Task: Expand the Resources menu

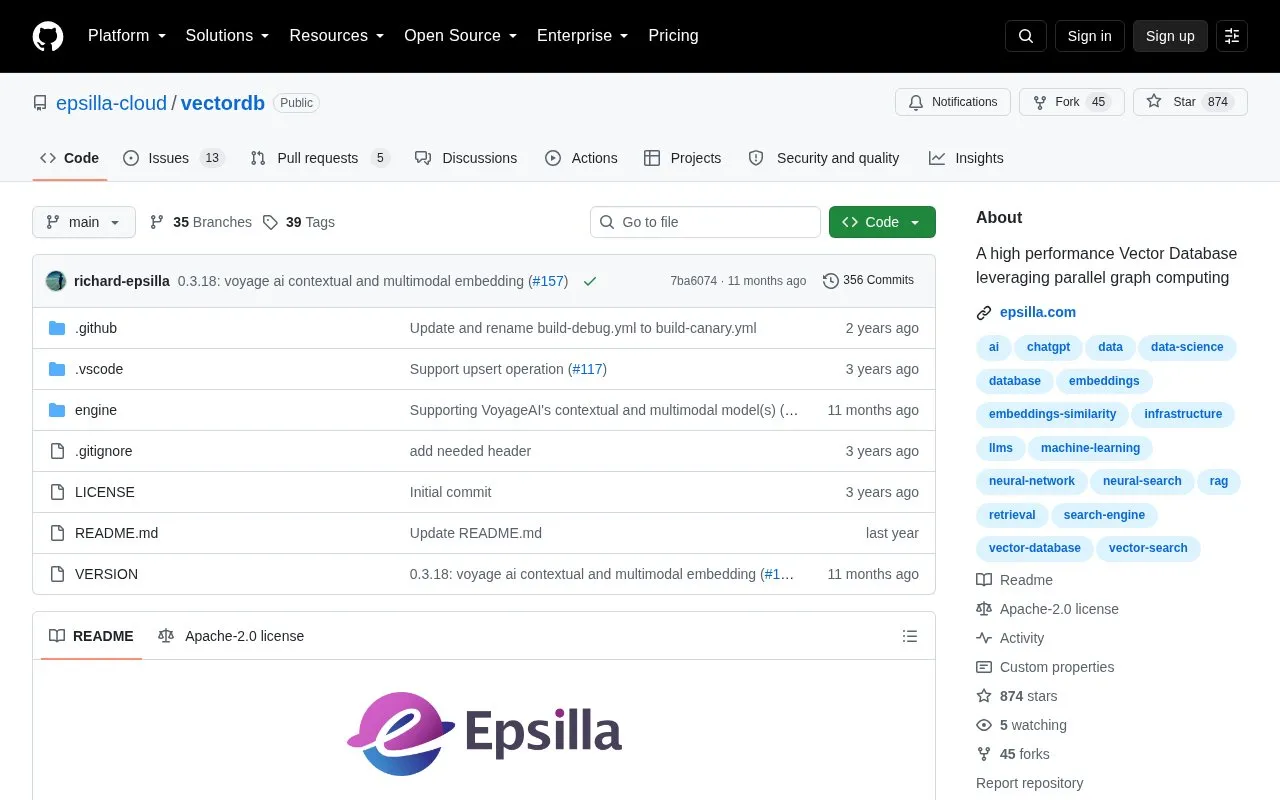Action: point(337,36)
